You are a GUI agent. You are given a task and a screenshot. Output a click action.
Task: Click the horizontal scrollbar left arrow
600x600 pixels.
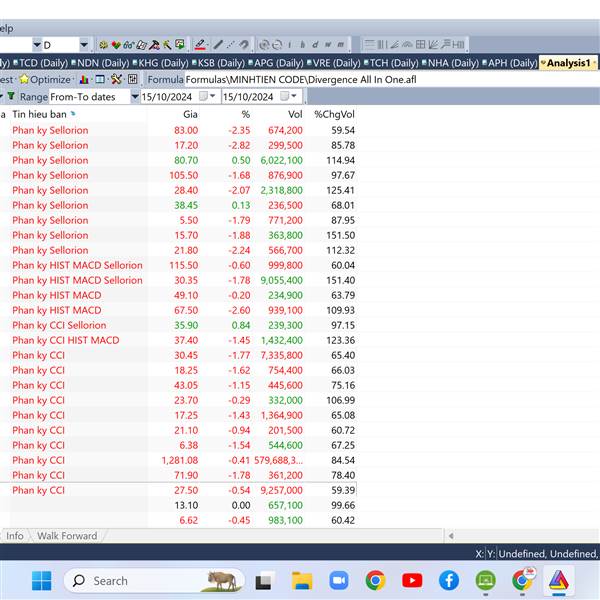pos(451,536)
